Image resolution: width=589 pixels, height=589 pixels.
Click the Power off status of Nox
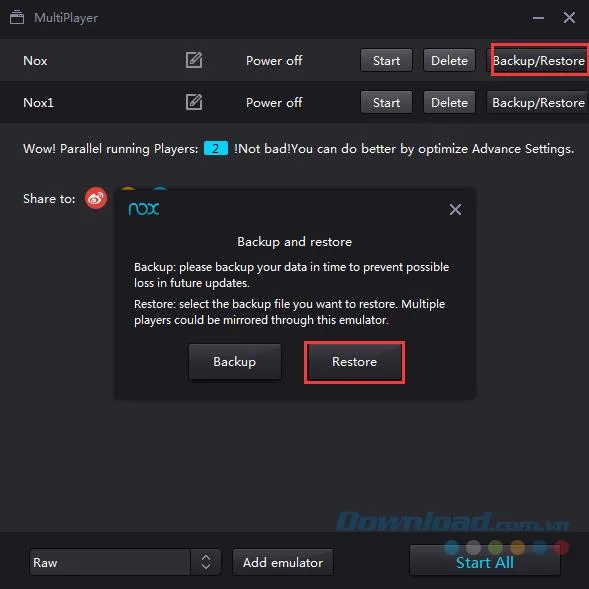click(x=274, y=60)
